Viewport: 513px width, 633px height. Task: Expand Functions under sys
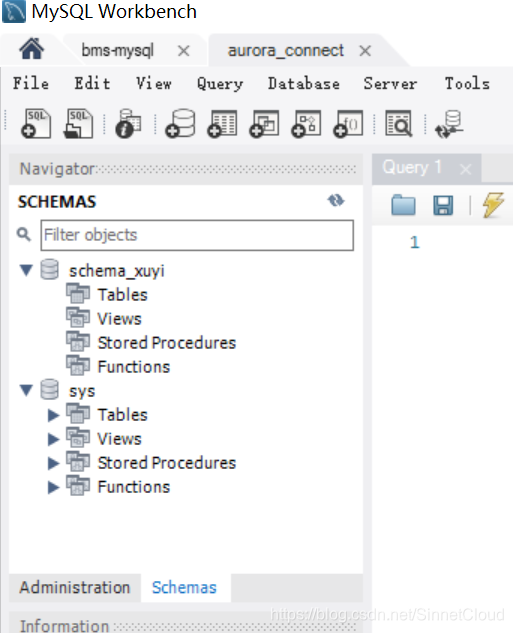pos(53,487)
